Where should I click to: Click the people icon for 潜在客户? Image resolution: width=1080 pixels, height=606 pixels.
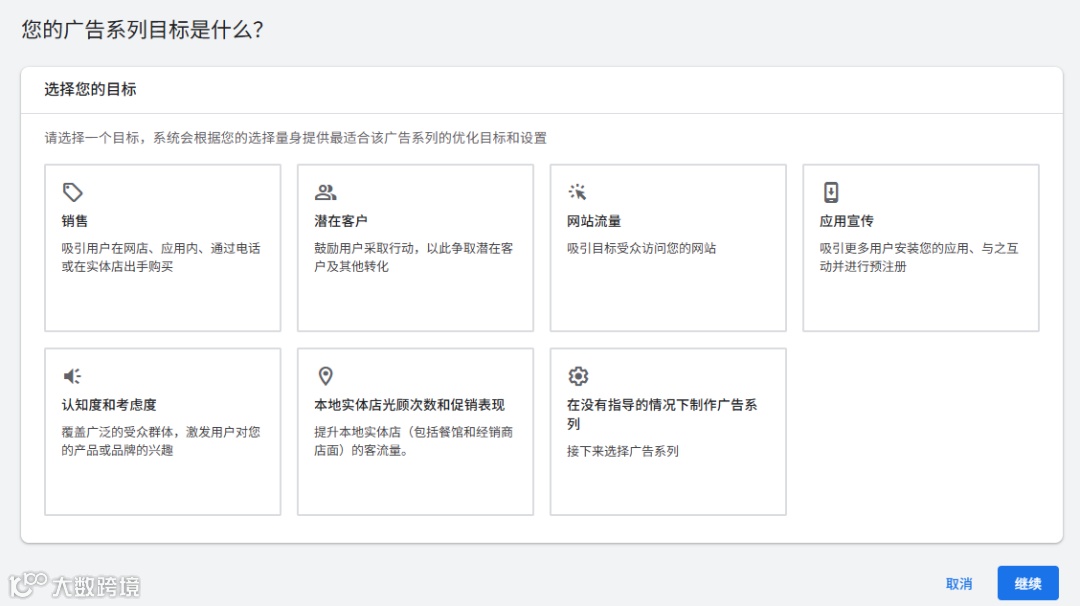[325, 192]
